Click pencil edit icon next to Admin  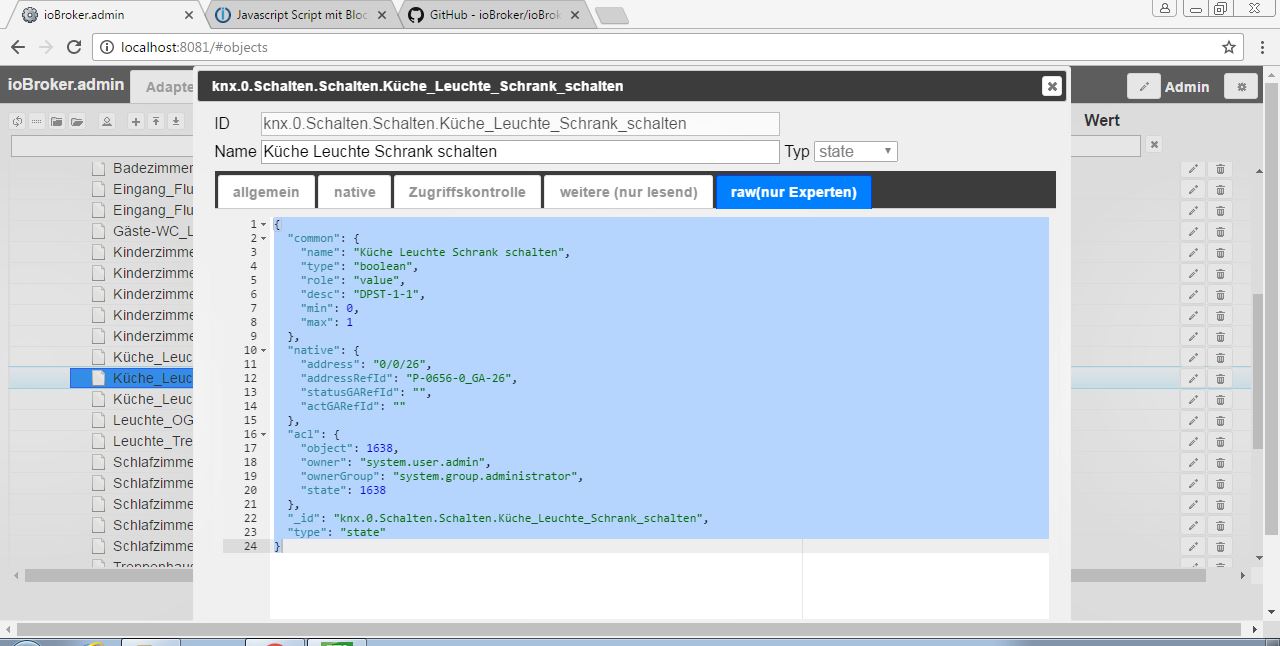click(x=1143, y=87)
